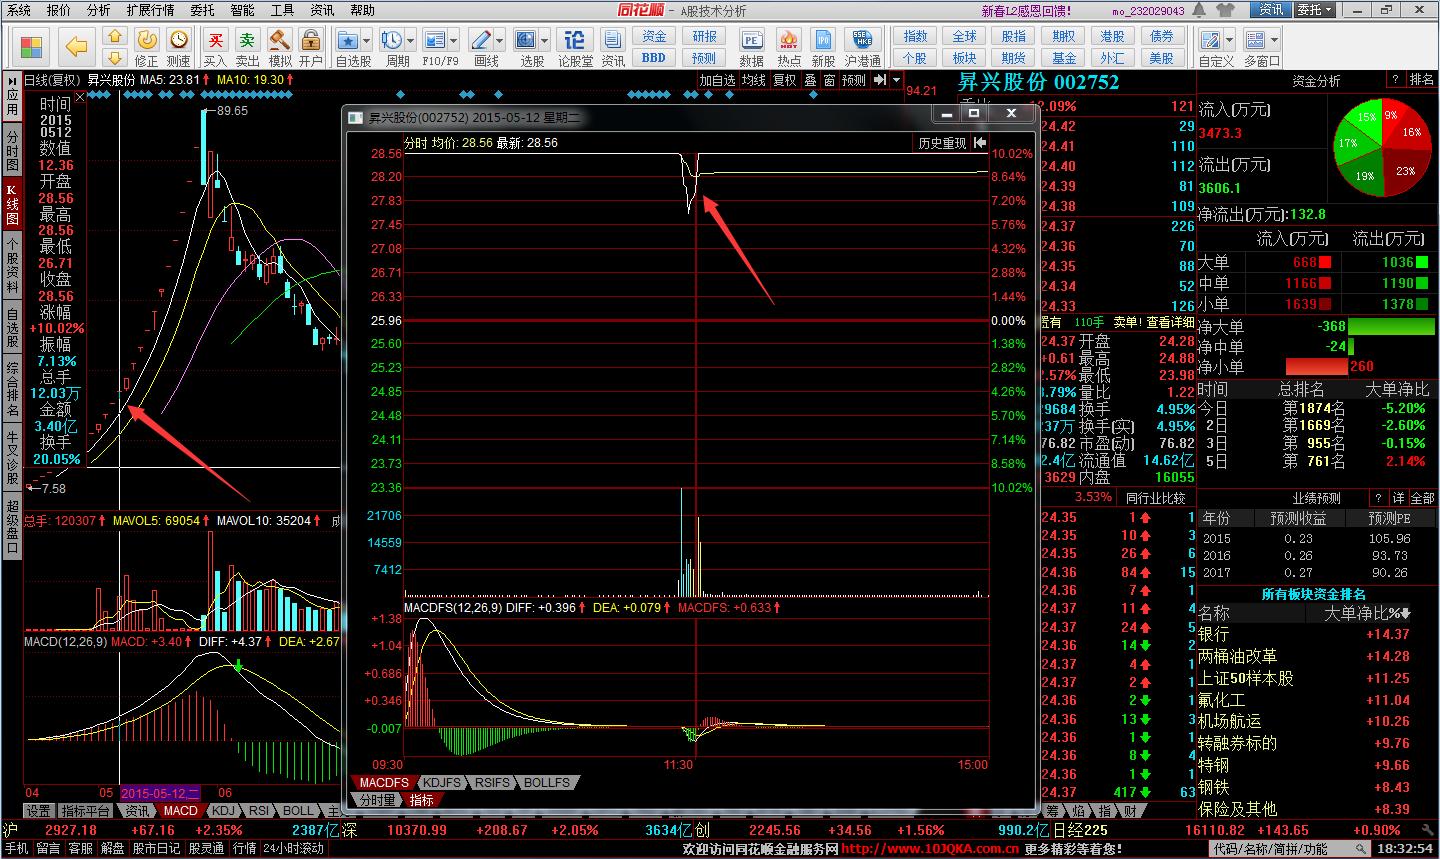
Task: Open the 热点 hot topics flame icon
Action: (x=789, y=47)
